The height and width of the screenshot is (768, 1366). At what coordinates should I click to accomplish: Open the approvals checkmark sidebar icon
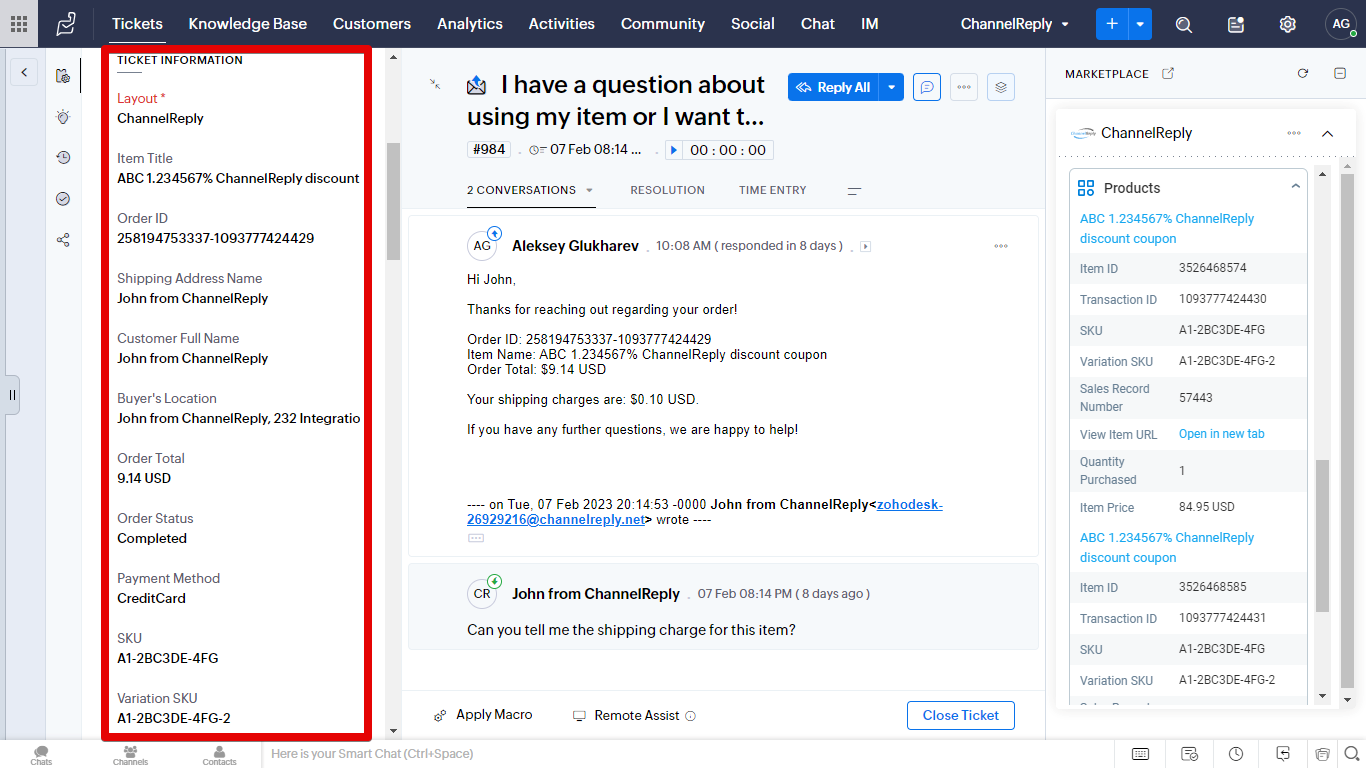[x=63, y=199]
